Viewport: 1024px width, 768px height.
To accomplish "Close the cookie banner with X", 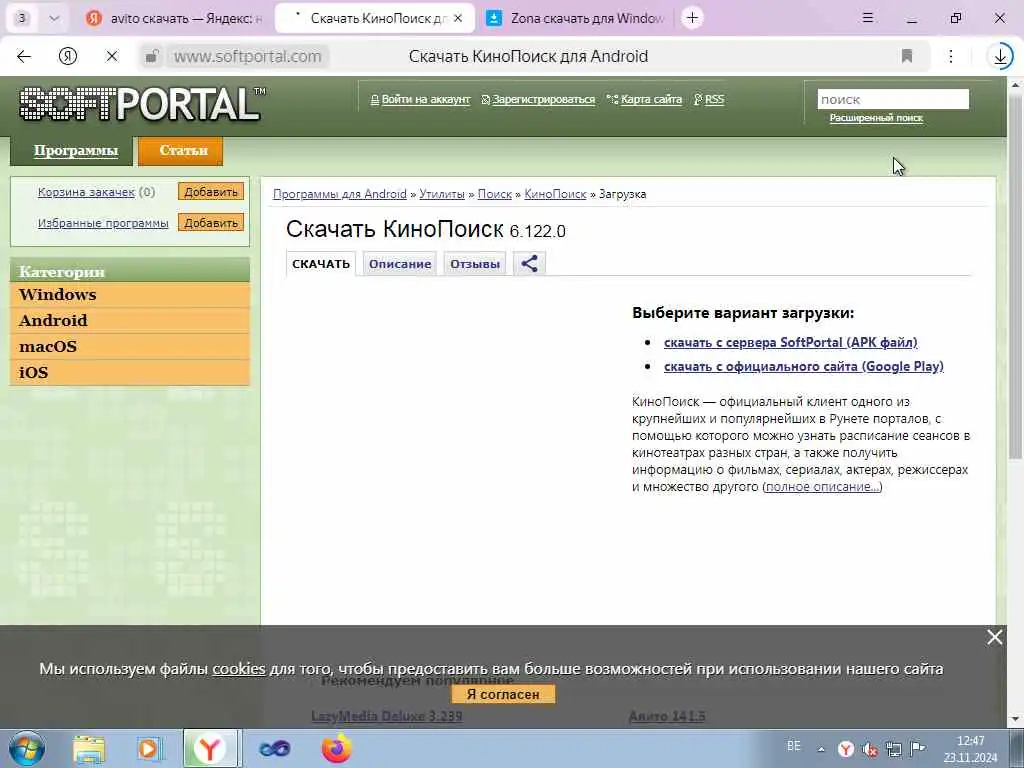I will tap(994, 637).
